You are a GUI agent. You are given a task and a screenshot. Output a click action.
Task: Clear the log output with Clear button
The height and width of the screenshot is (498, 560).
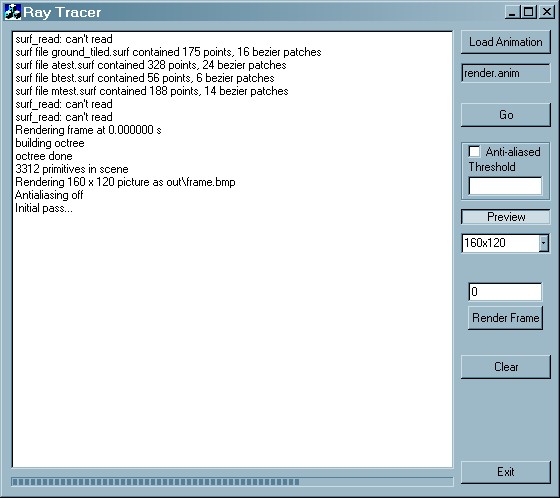(x=506, y=367)
